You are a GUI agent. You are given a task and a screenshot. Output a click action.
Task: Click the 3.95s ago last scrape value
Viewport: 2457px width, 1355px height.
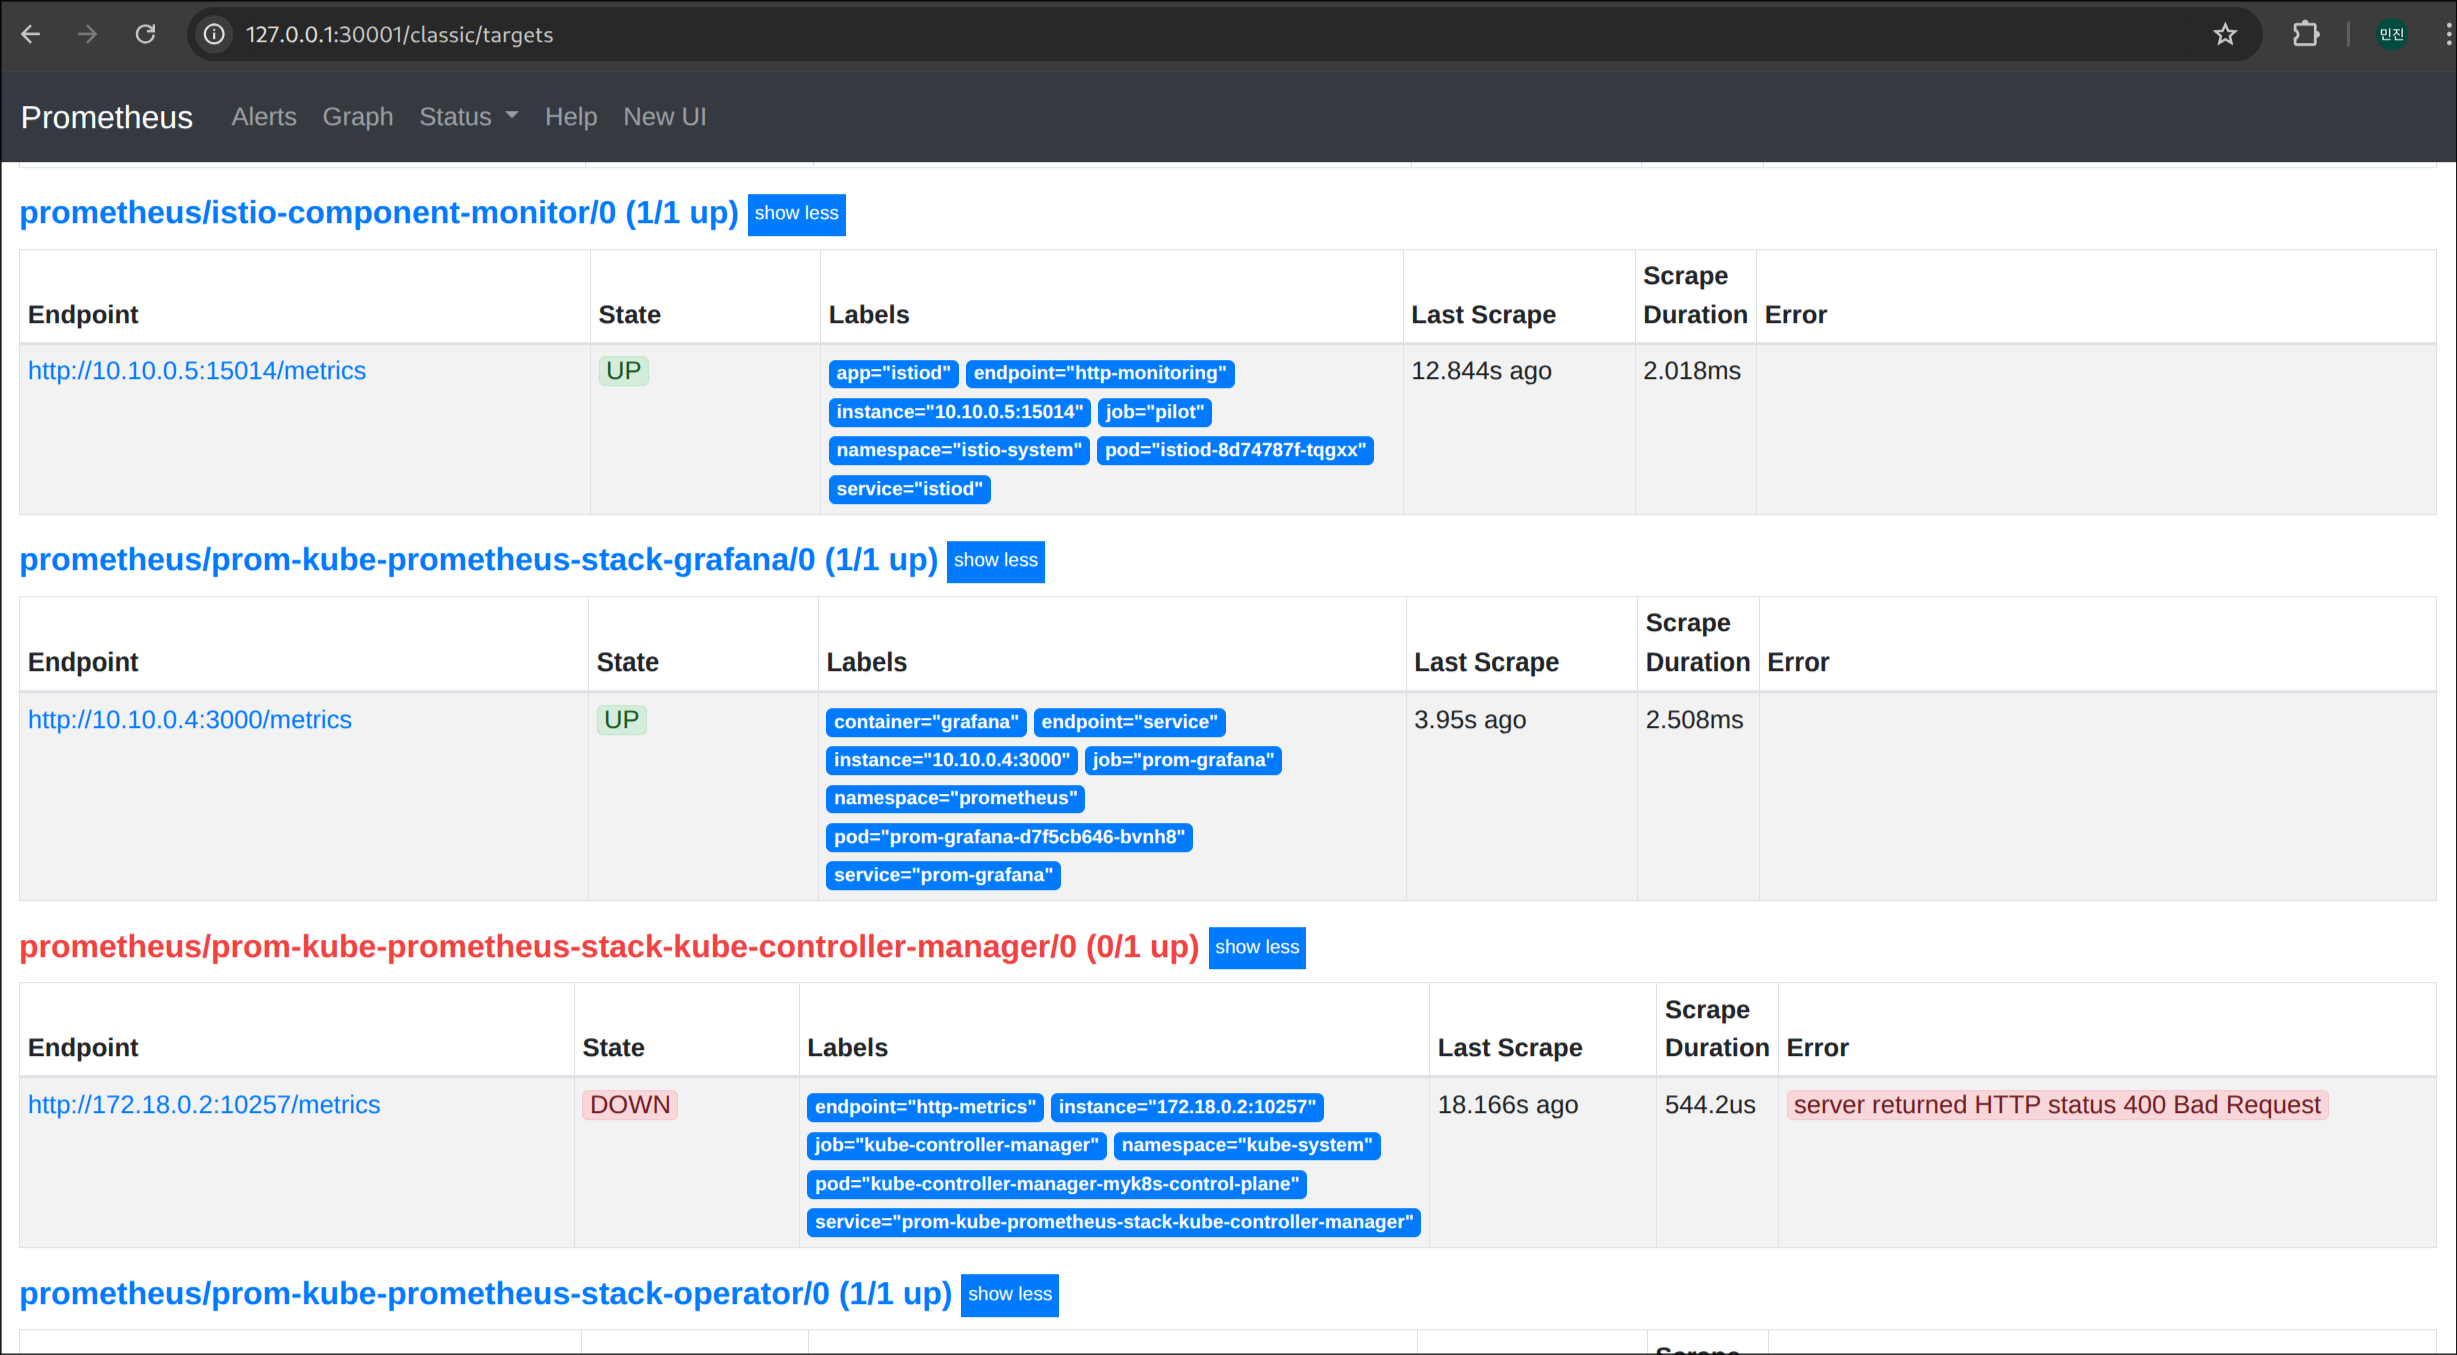click(x=1470, y=720)
